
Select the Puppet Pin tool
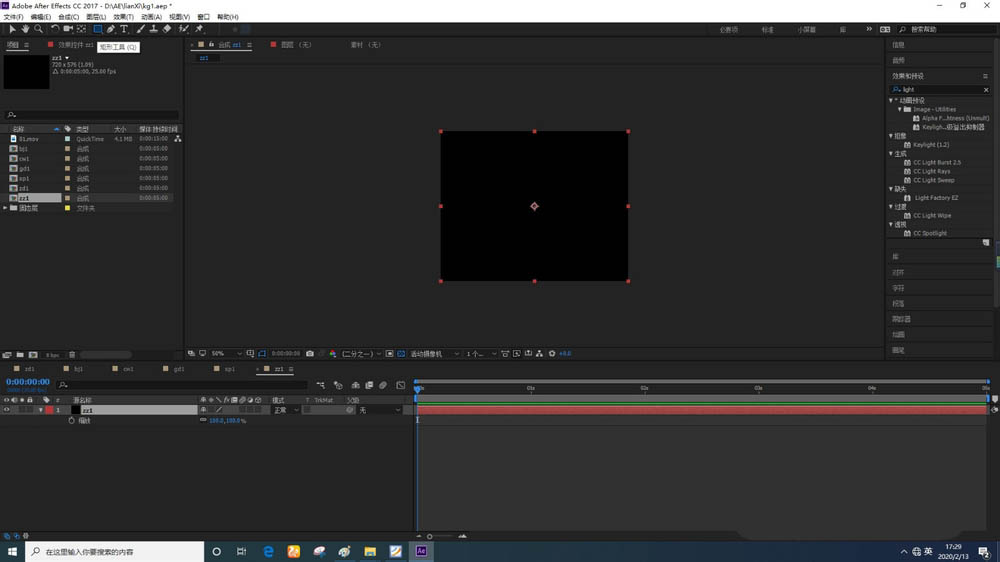[x=199, y=29]
